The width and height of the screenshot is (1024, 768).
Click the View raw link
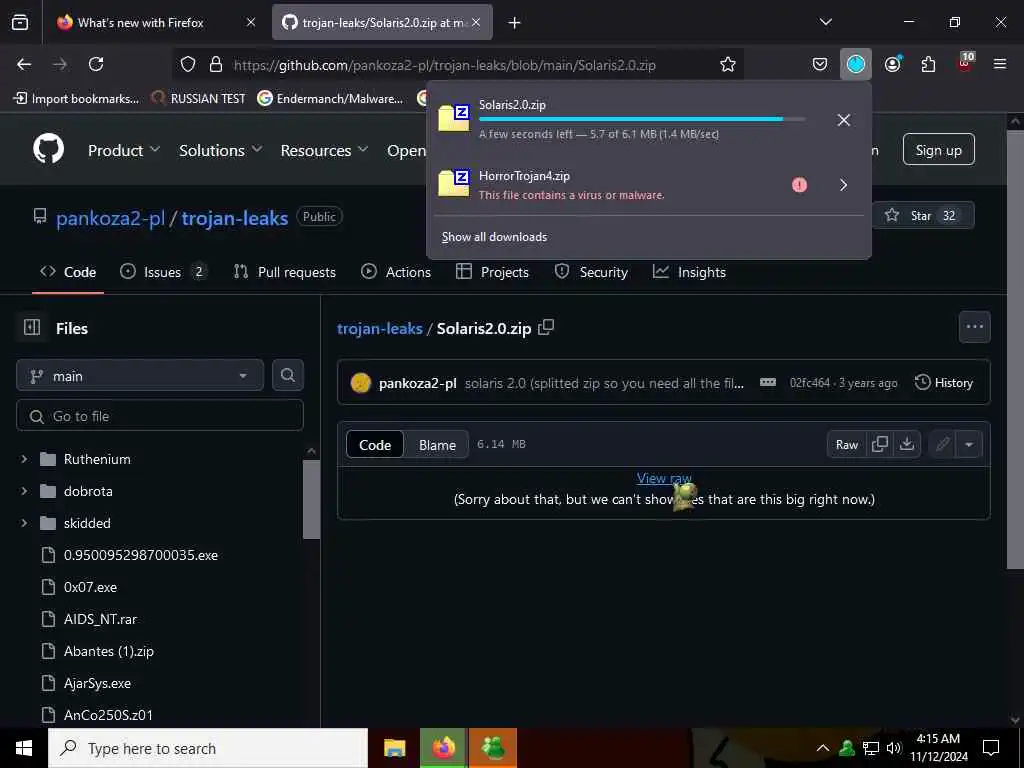(x=664, y=478)
